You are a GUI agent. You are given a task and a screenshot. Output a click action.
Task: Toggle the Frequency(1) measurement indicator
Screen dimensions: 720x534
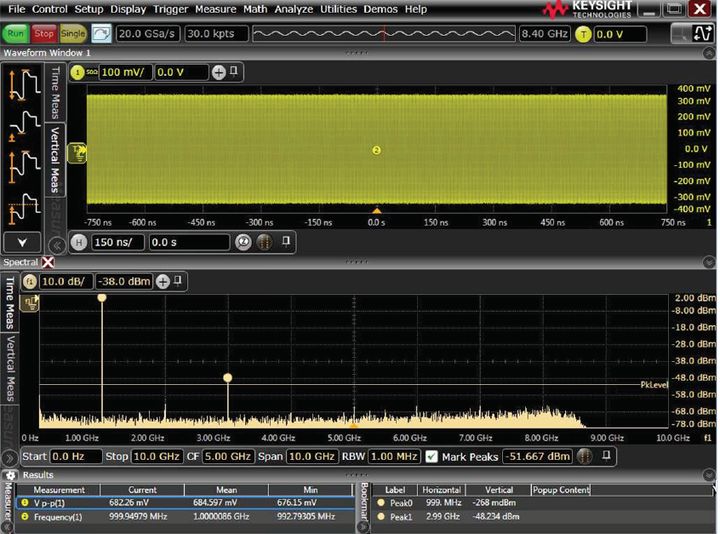(x=25, y=517)
